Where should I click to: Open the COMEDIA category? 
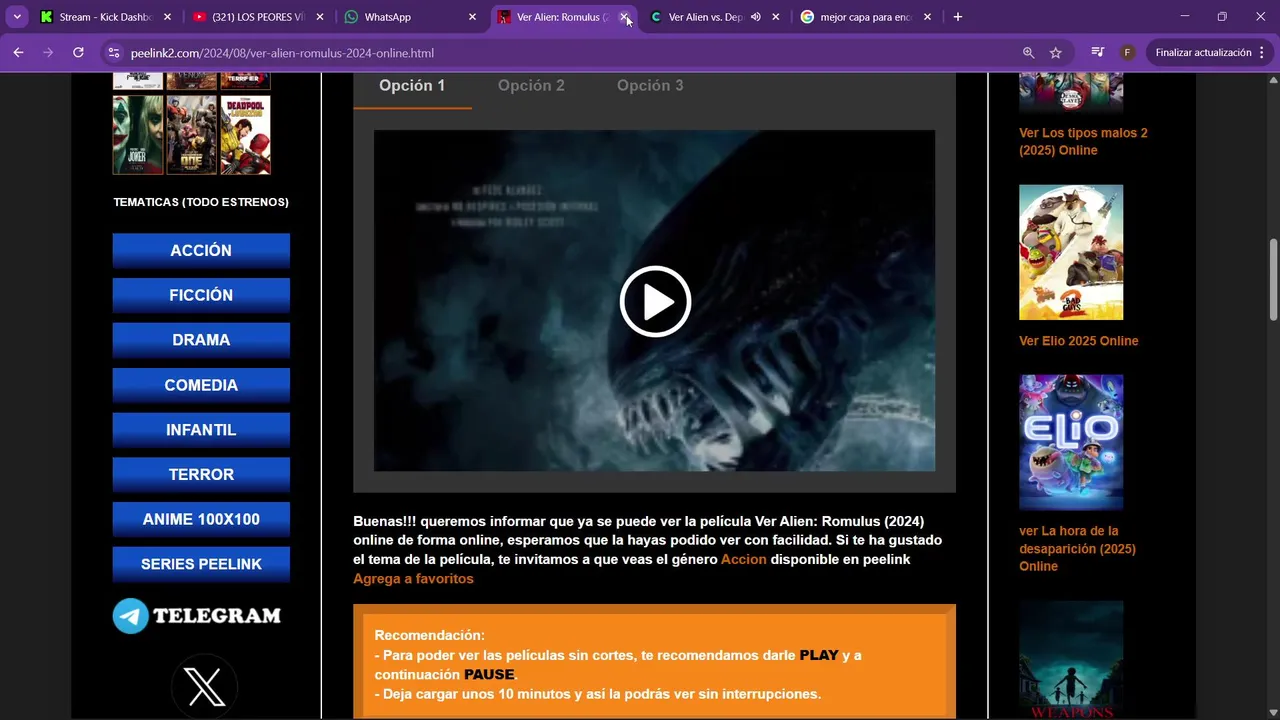pos(201,385)
